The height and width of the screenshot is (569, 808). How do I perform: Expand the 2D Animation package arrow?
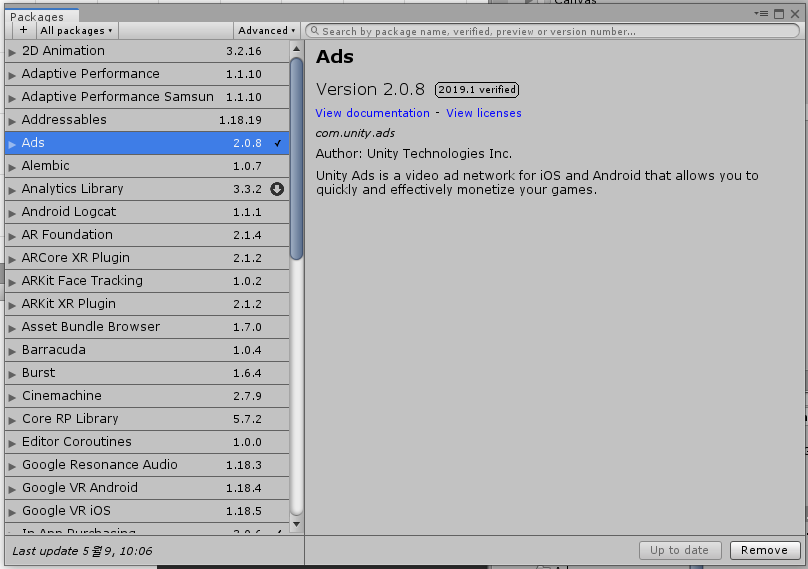coord(12,52)
